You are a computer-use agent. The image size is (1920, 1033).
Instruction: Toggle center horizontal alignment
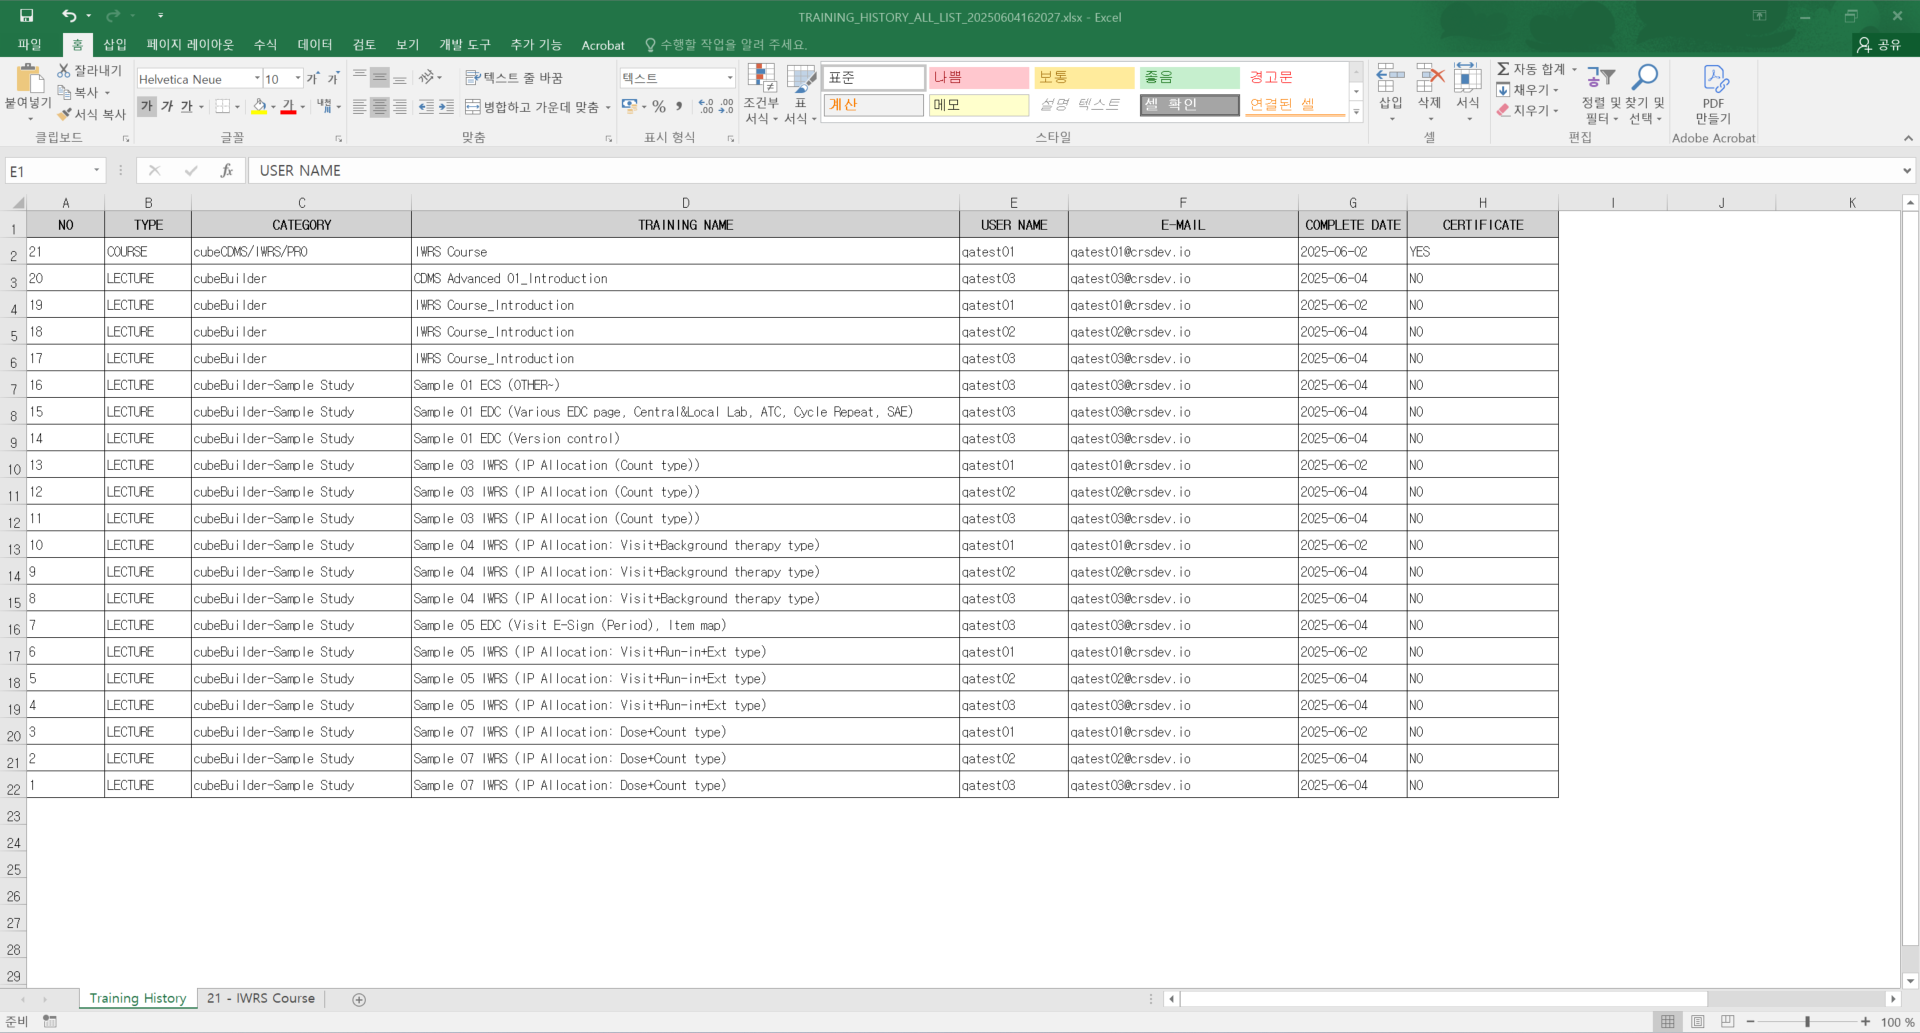pos(380,107)
